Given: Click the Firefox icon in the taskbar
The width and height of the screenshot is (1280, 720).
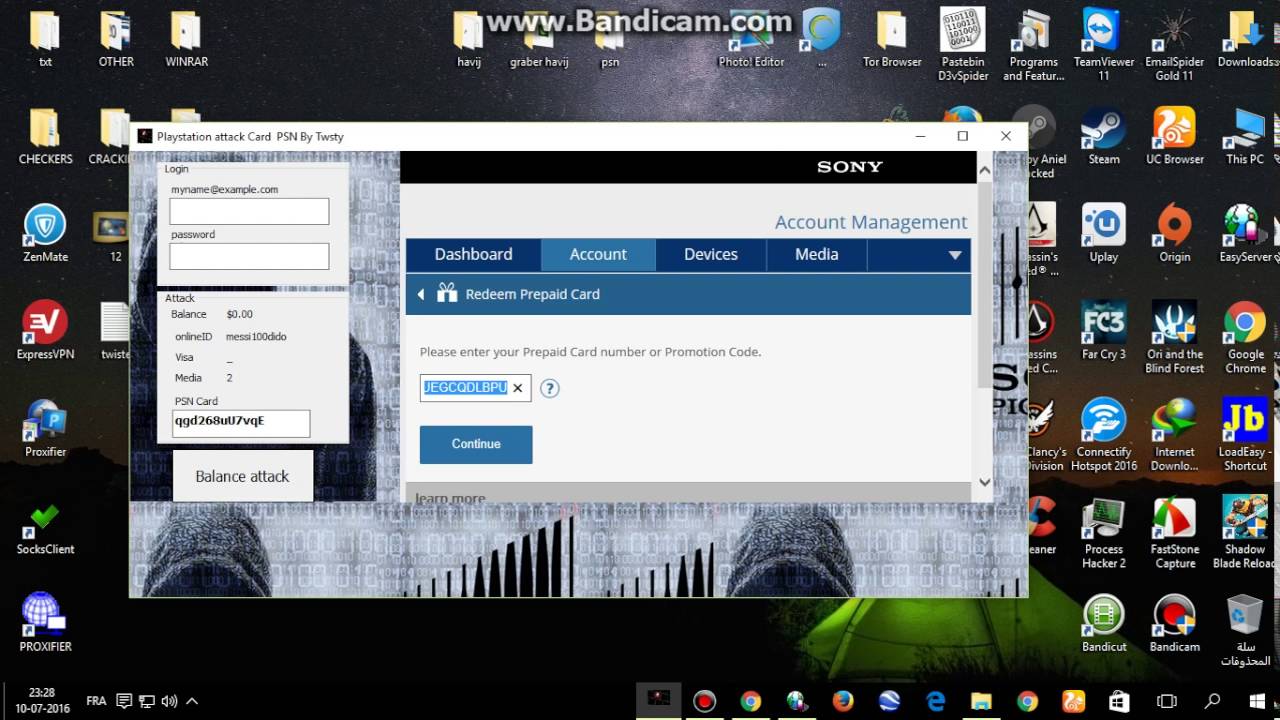Looking at the screenshot, I should coord(843,701).
